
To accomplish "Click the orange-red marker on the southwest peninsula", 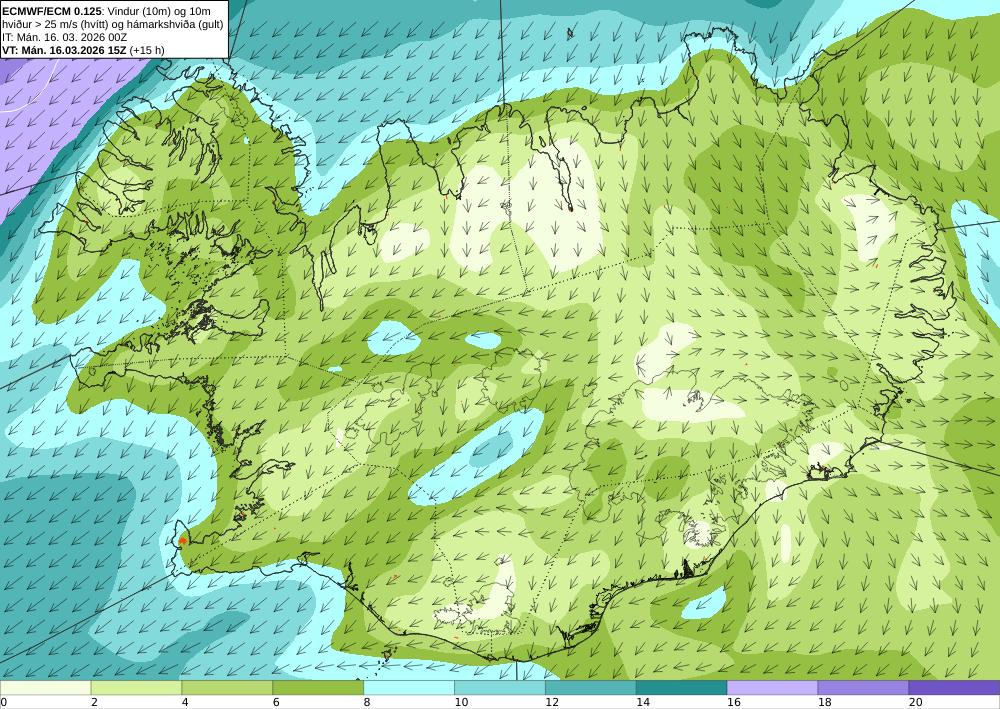I will (182, 540).
